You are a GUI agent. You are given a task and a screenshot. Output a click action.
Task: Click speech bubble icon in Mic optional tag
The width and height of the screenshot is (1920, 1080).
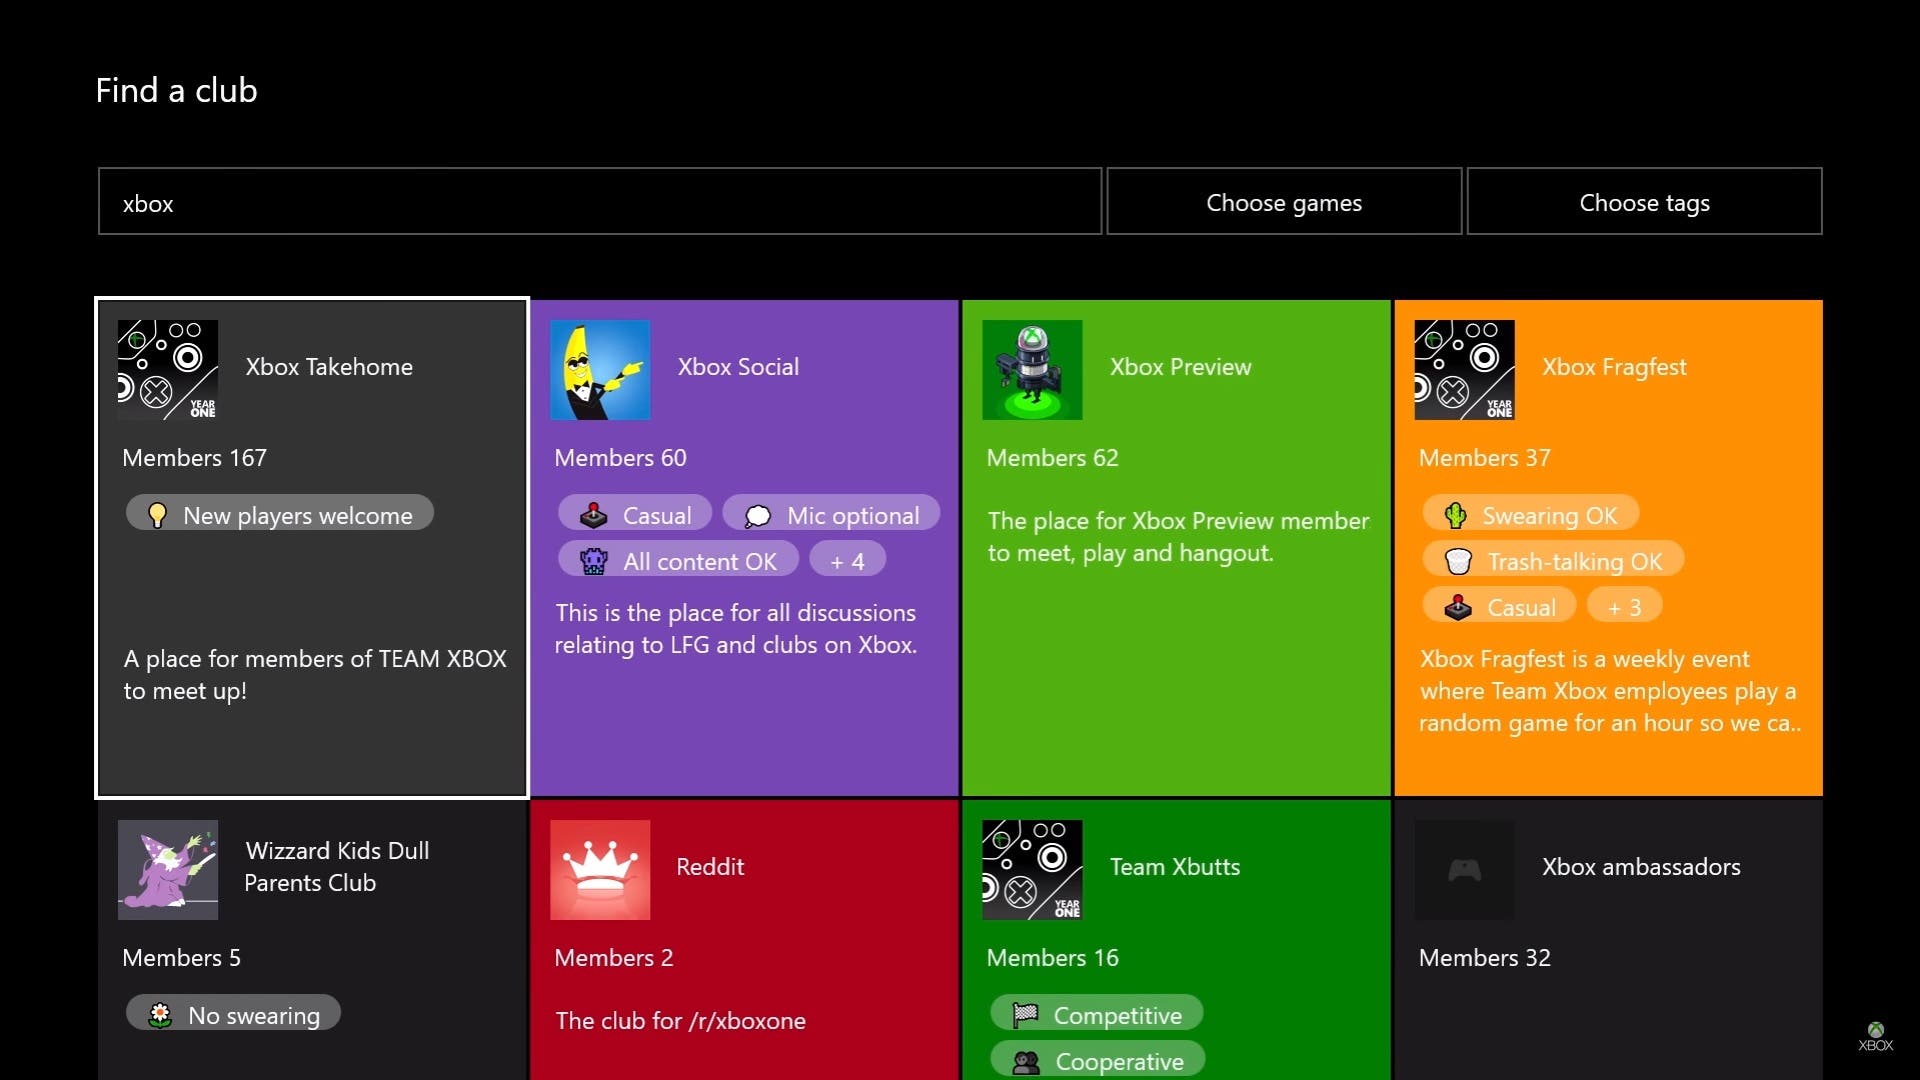pos(758,516)
